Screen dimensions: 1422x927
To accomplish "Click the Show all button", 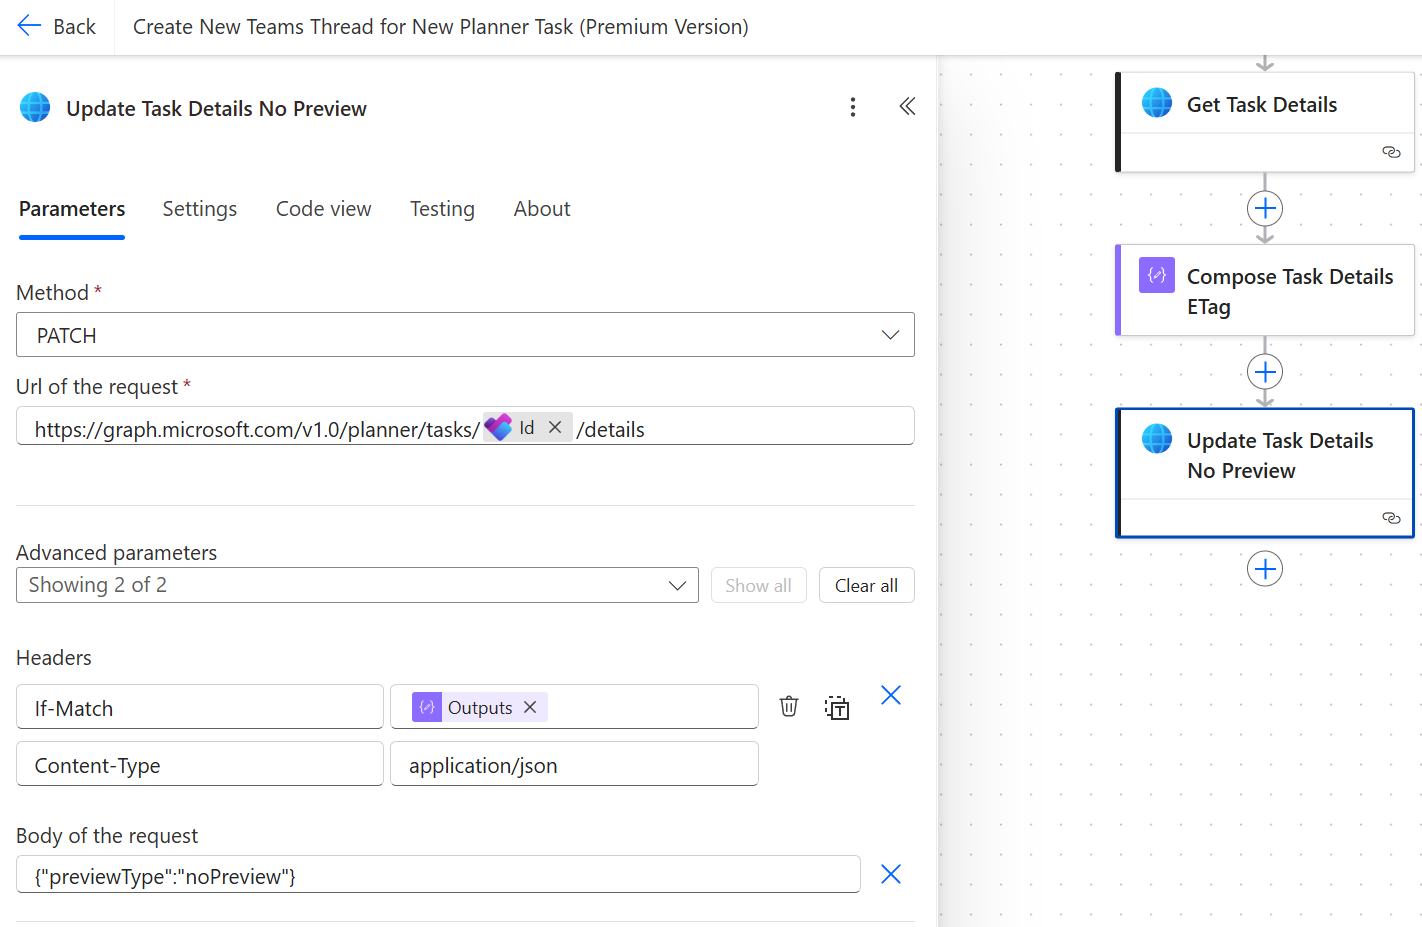I will coord(758,585).
